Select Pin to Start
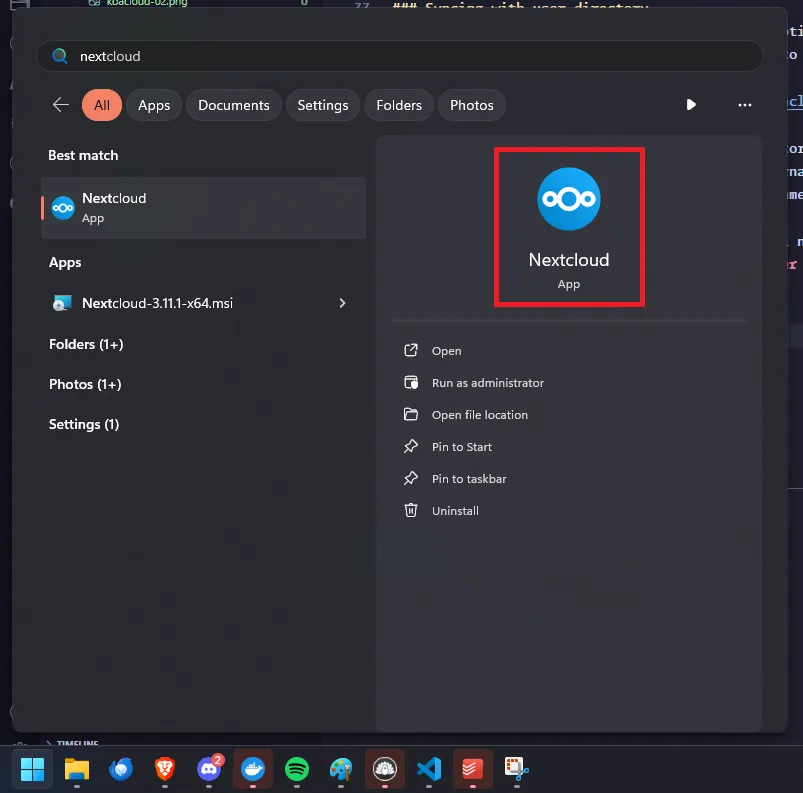Viewport: 803px width, 793px height. tap(461, 447)
